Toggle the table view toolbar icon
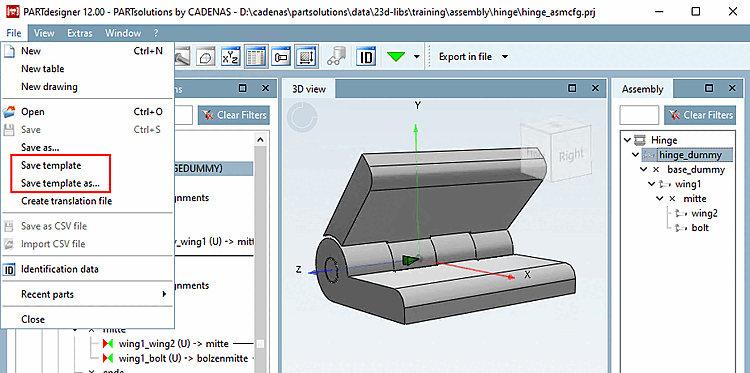This screenshot has height=373, width=750. [256, 57]
